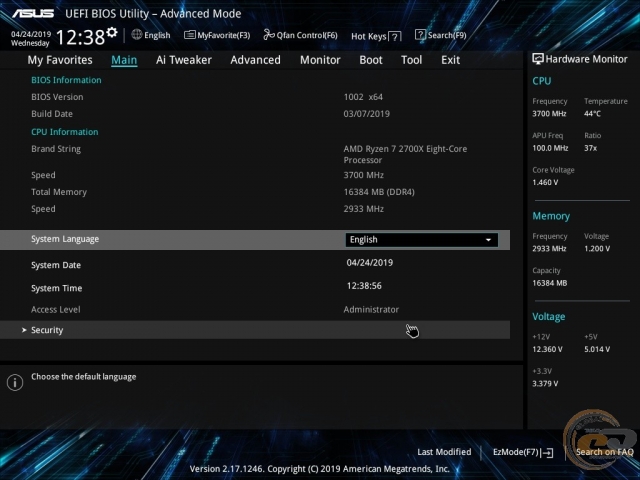Click the large 12:38 clock
Image resolution: width=640 pixels, height=480 pixels.
80,37
